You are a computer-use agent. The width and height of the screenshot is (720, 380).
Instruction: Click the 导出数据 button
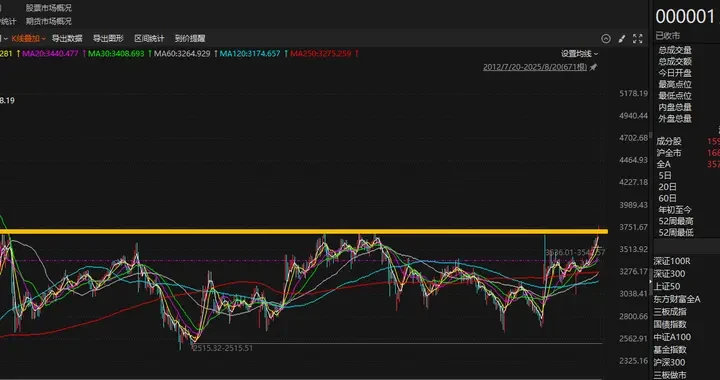(x=67, y=39)
